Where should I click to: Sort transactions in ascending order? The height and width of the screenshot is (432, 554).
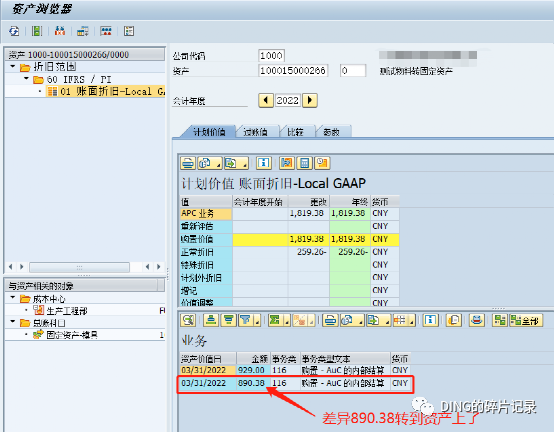[211, 320]
